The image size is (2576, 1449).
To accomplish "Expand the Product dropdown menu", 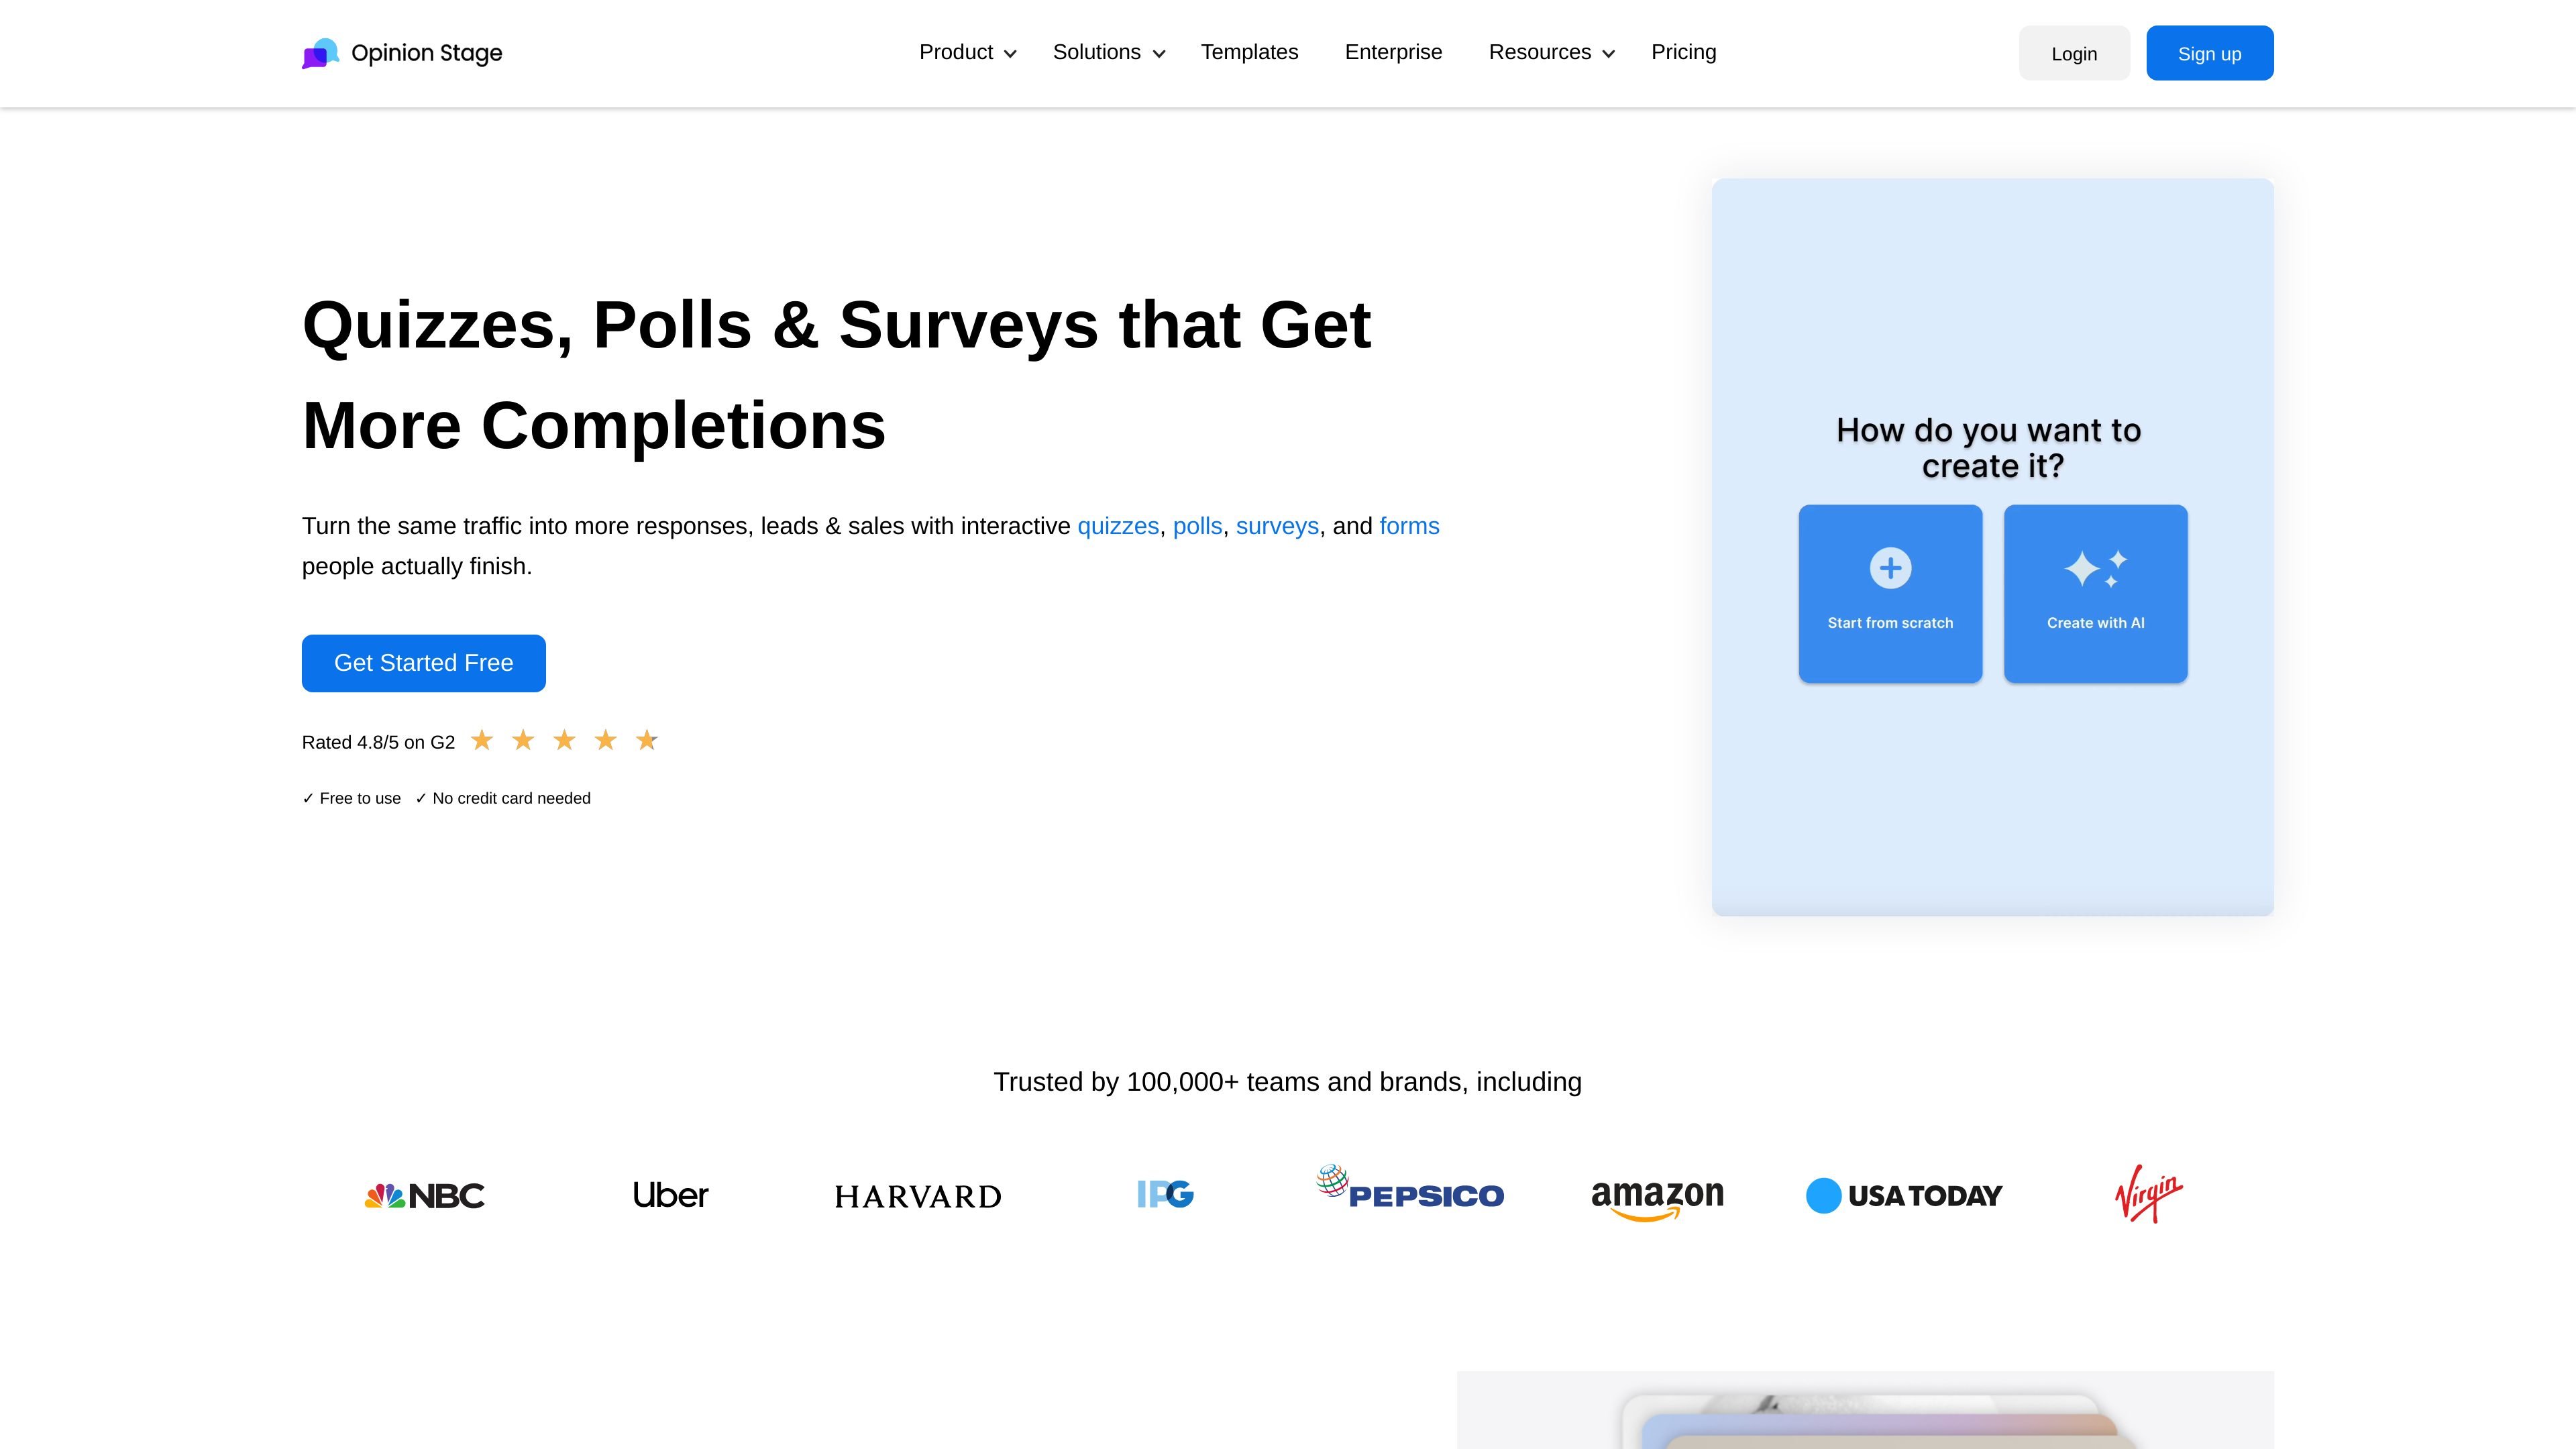I will coord(967,52).
